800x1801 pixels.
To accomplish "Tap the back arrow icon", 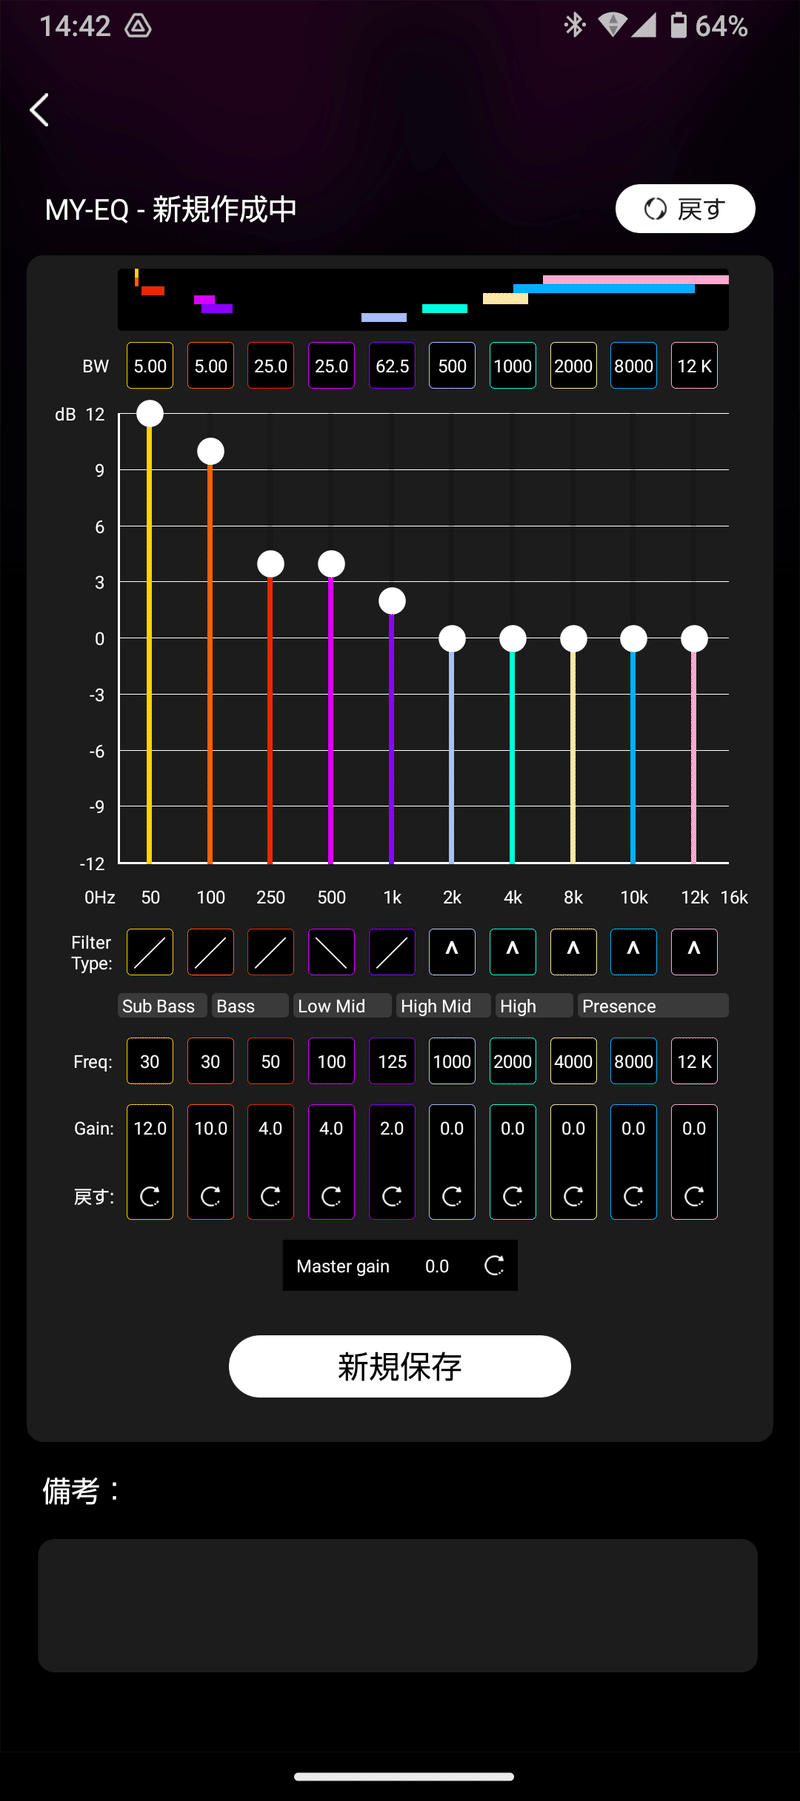I will pos(40,110).
